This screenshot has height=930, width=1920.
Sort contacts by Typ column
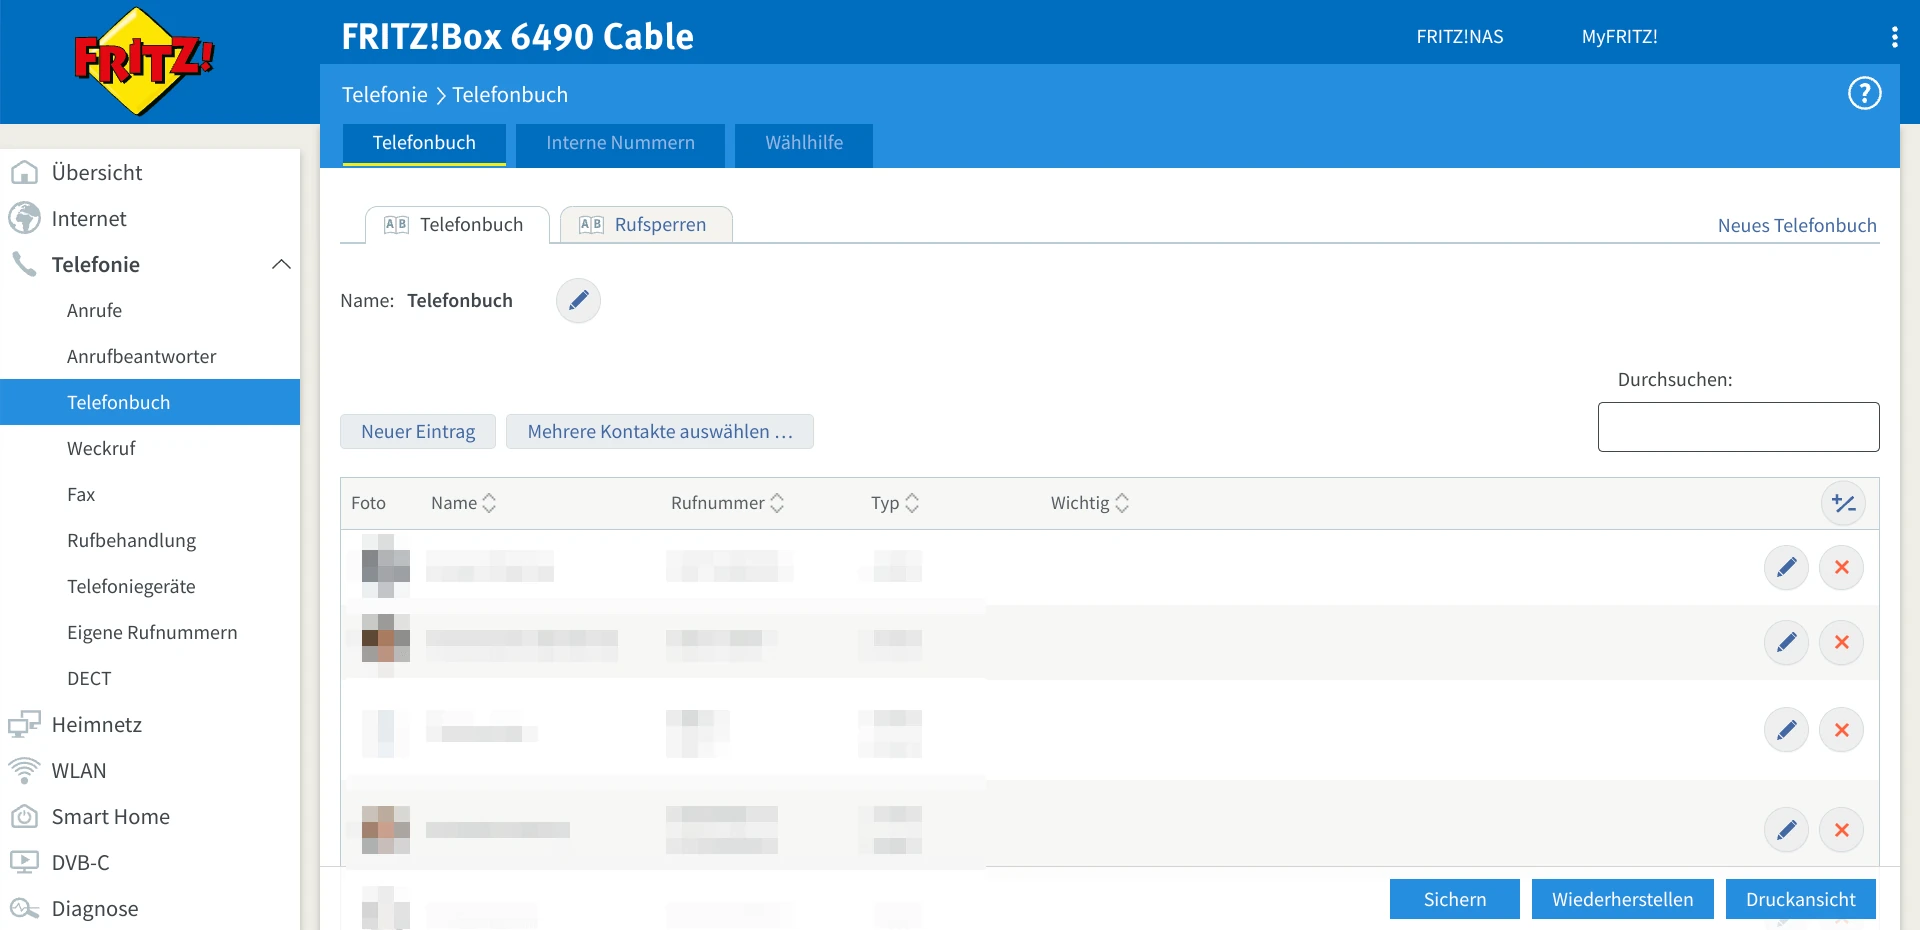coord(894,503)
